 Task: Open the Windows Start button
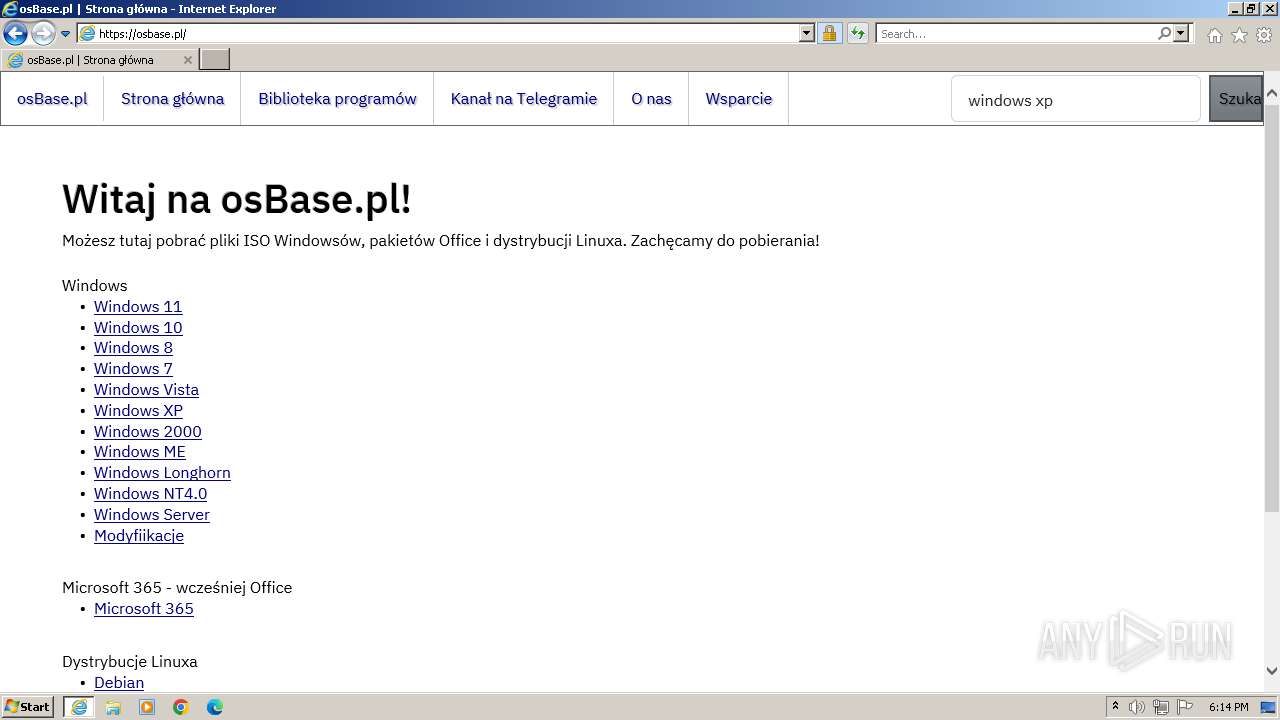click(x=28, y=706)
